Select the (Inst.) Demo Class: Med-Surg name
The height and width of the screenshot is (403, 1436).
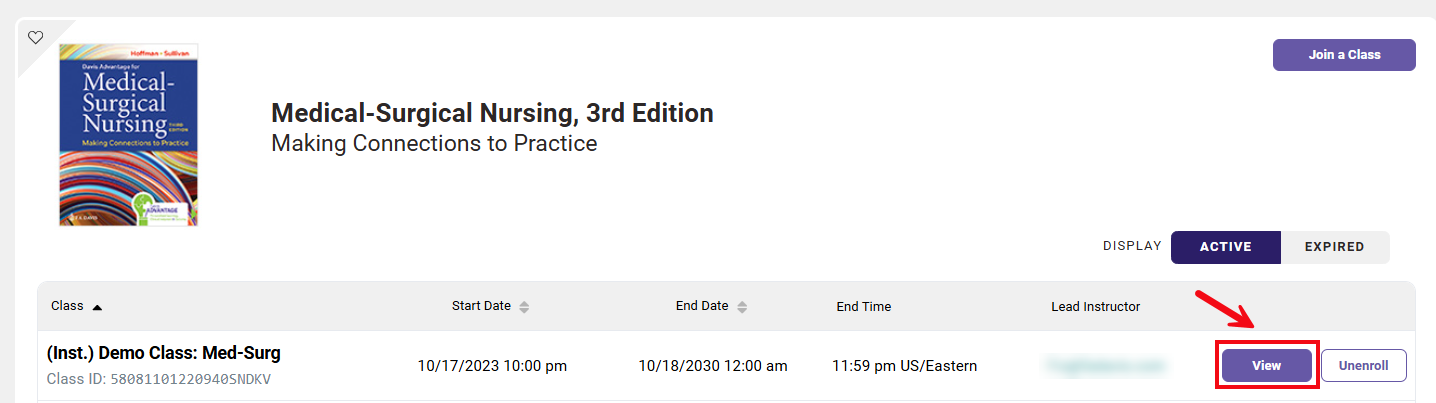(164, 352)
